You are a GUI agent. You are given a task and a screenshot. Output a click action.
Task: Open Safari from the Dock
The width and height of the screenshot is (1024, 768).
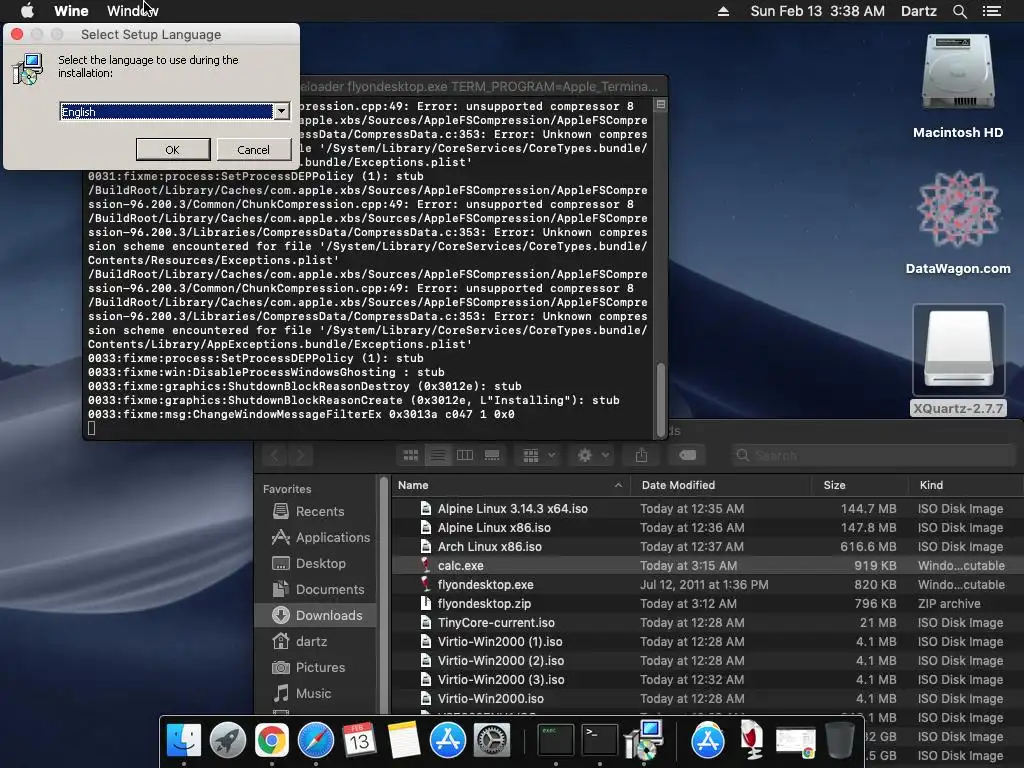click(315, 740)
